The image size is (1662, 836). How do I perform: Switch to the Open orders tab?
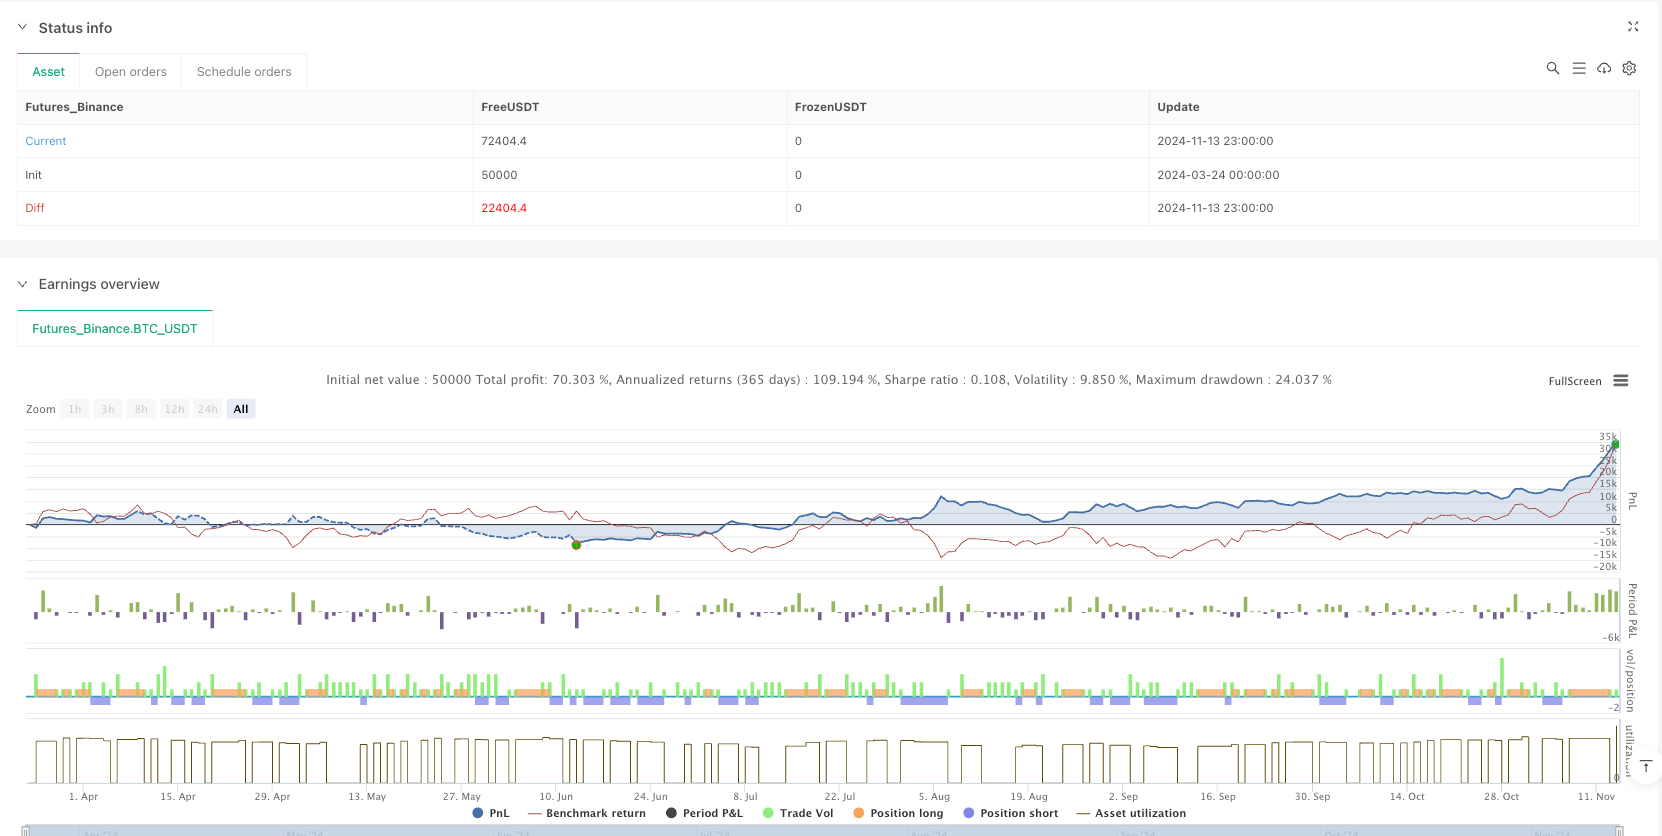pyautogui.click(x=131, y=72)
